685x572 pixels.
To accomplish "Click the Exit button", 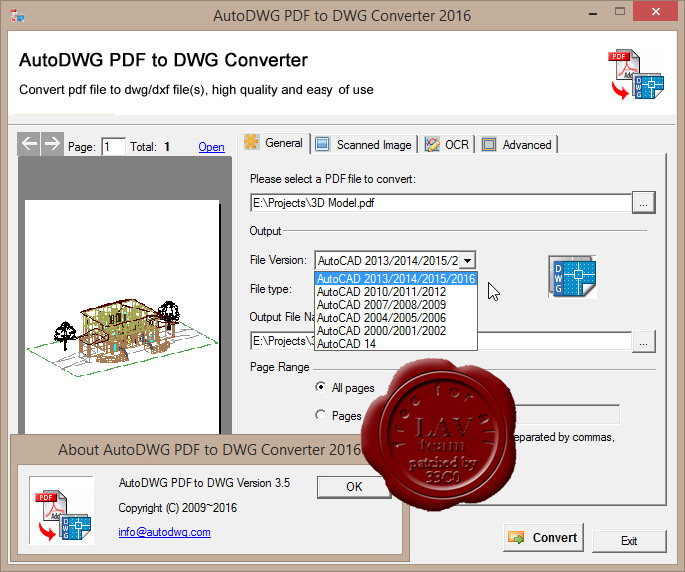I will (x=629, y=541).
